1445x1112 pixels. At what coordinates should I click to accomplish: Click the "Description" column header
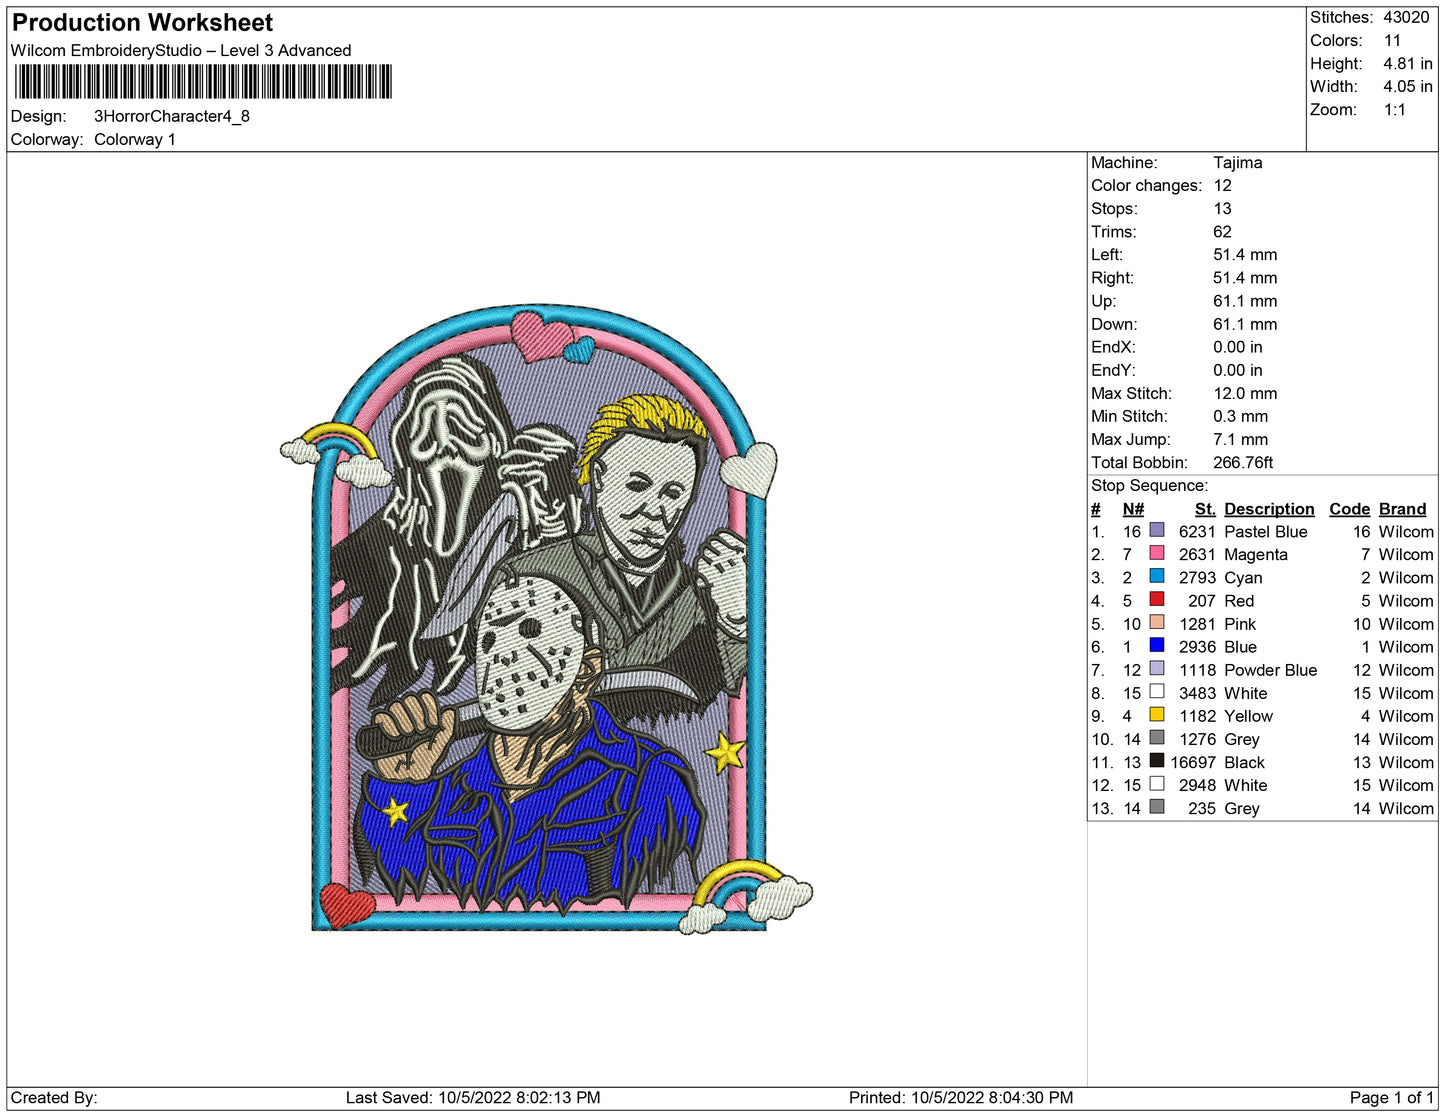1269,509
